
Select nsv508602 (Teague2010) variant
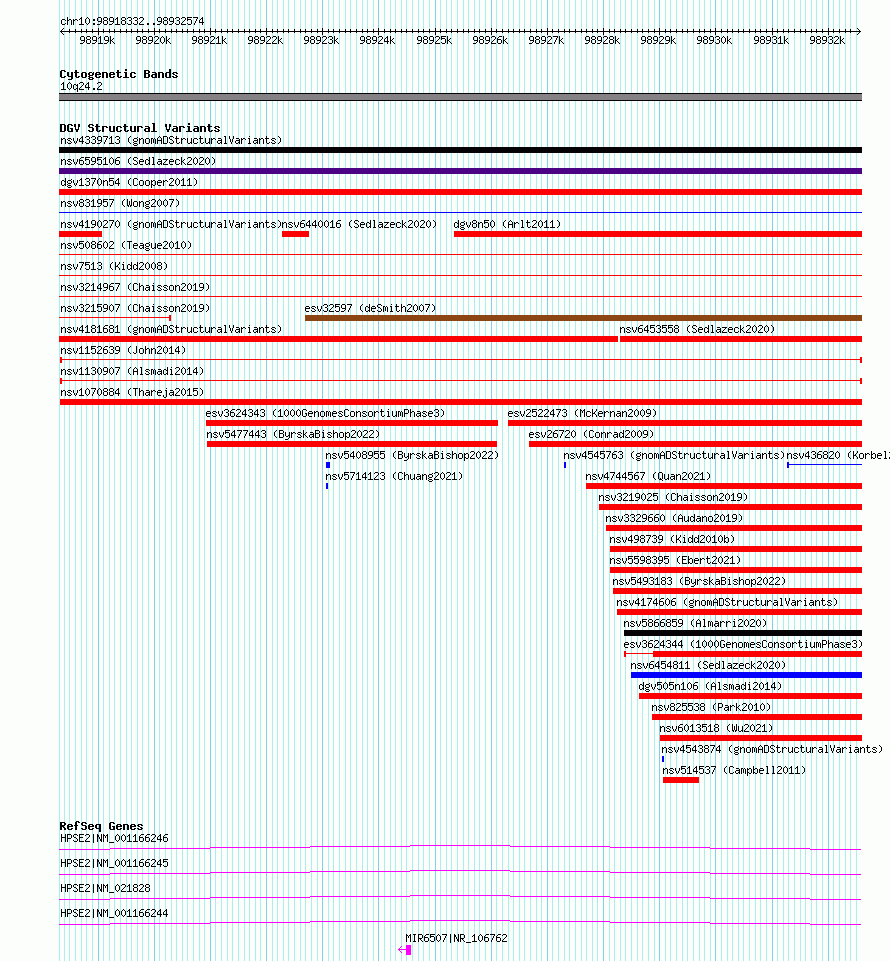coord(126,245)
